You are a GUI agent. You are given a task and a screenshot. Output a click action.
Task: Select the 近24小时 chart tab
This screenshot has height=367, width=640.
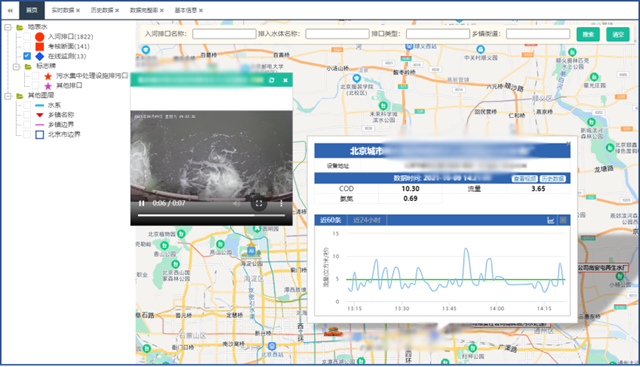click(367, 220)
